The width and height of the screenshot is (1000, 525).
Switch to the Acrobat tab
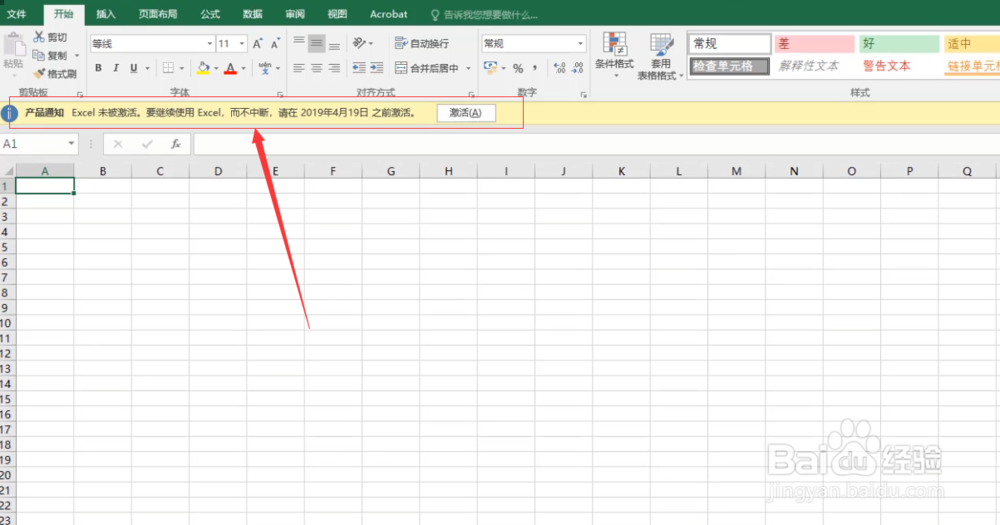click(388, 14)
